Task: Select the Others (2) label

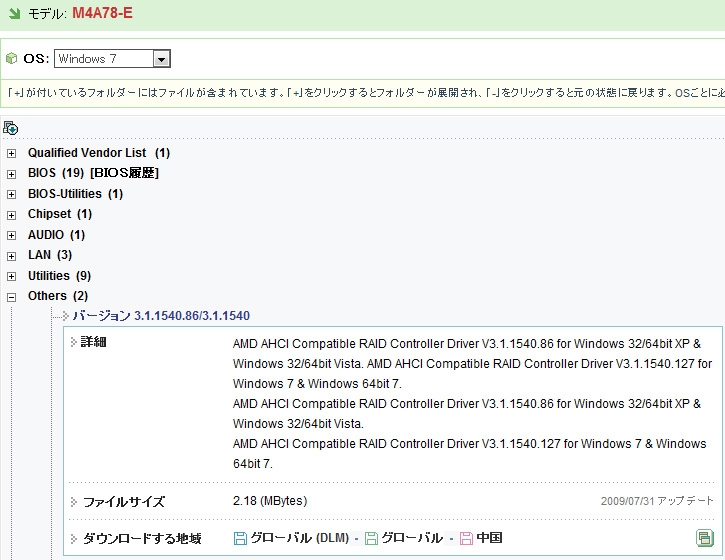Action: (58, 296)
